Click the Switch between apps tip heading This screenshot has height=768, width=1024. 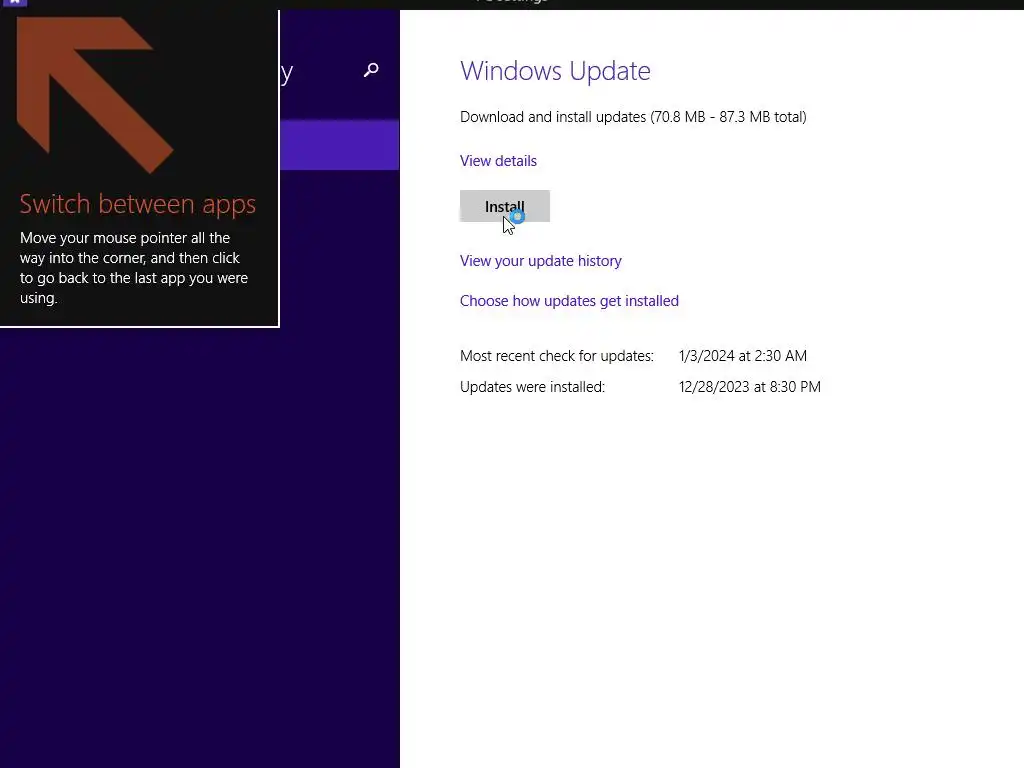pyautogui.click(x=138, y=204)
